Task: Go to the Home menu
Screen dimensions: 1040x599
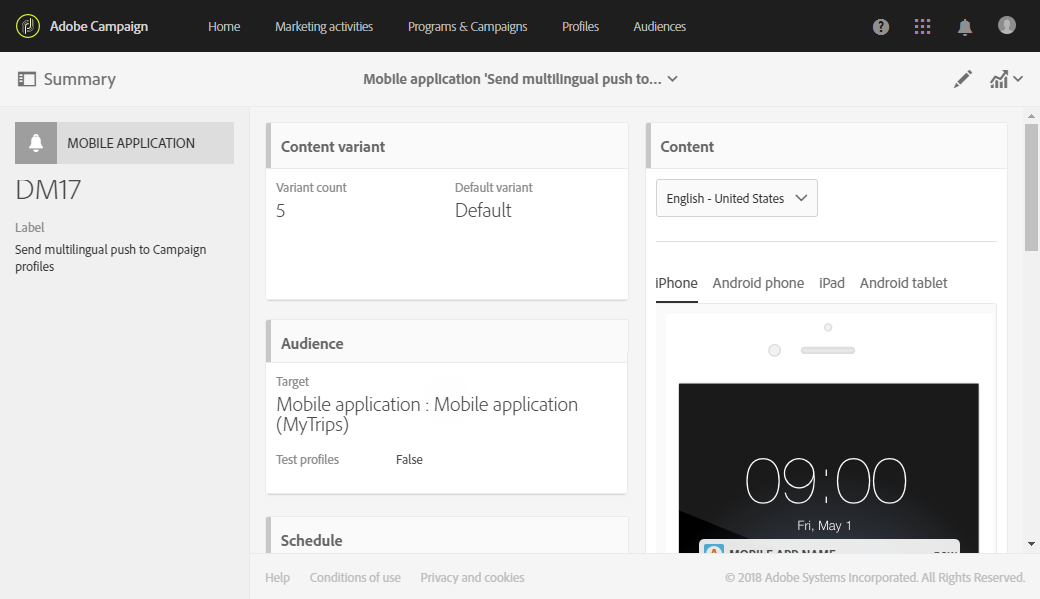Action: [224, 27]
